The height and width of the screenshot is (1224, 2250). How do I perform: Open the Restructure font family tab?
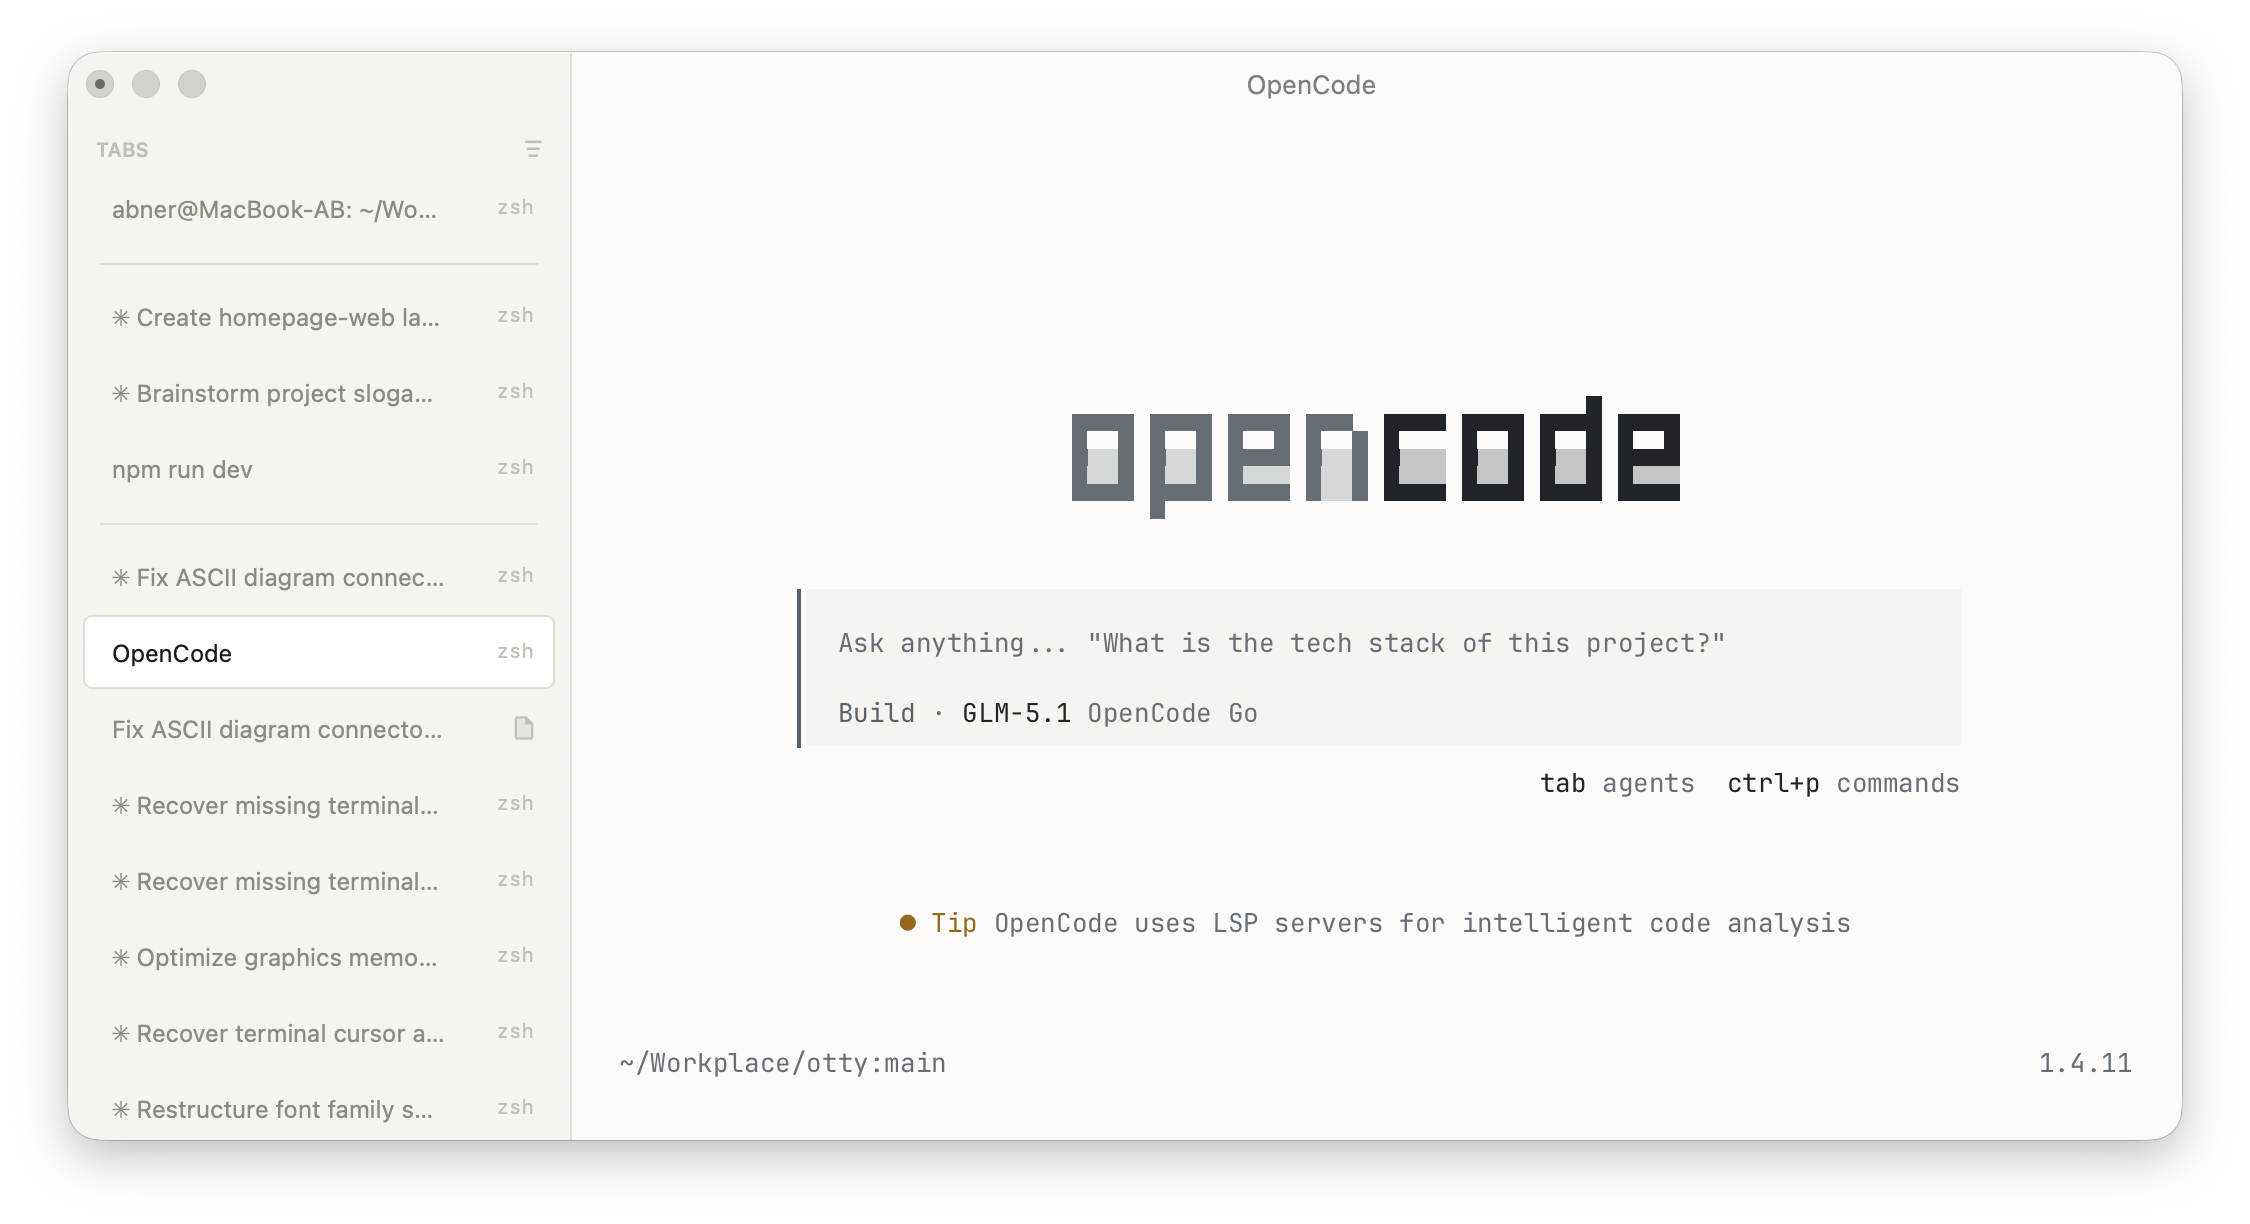[319, 1109]
